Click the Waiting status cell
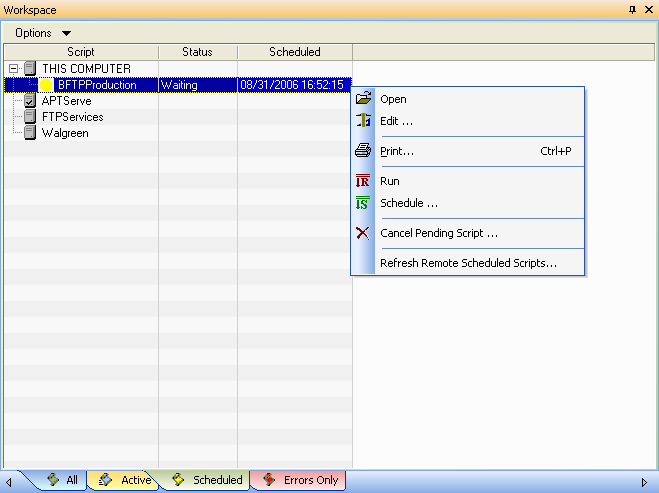The height and width of the screenshot is (493, 659). (198, 85)
